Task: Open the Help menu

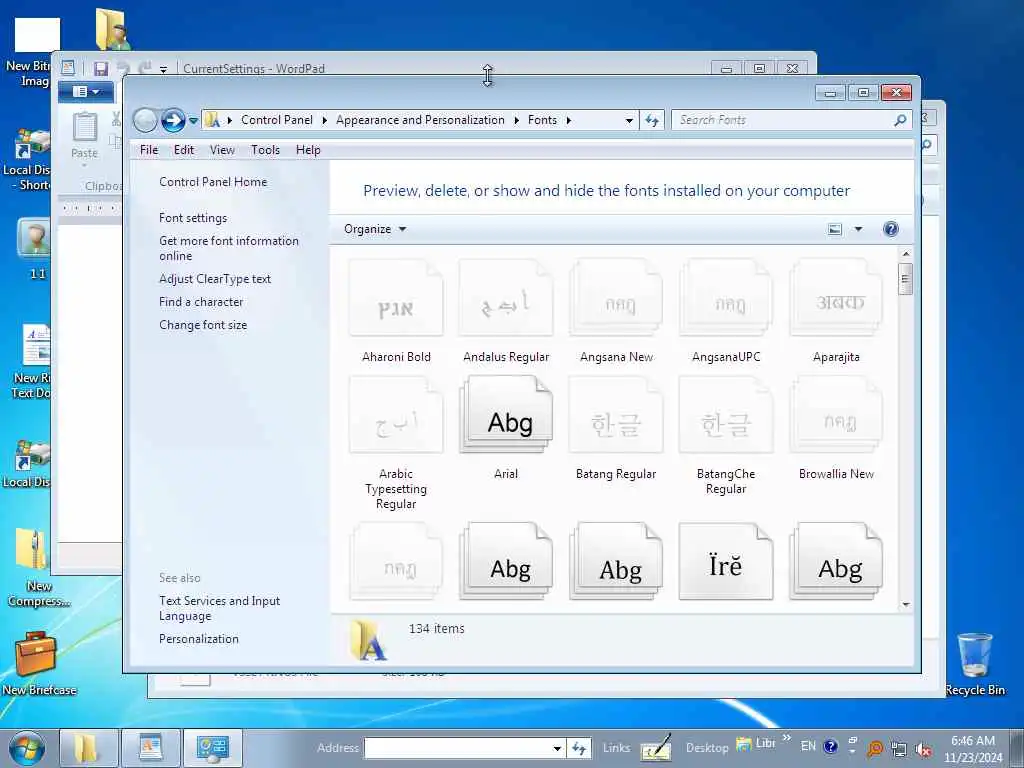Action: 308,150
